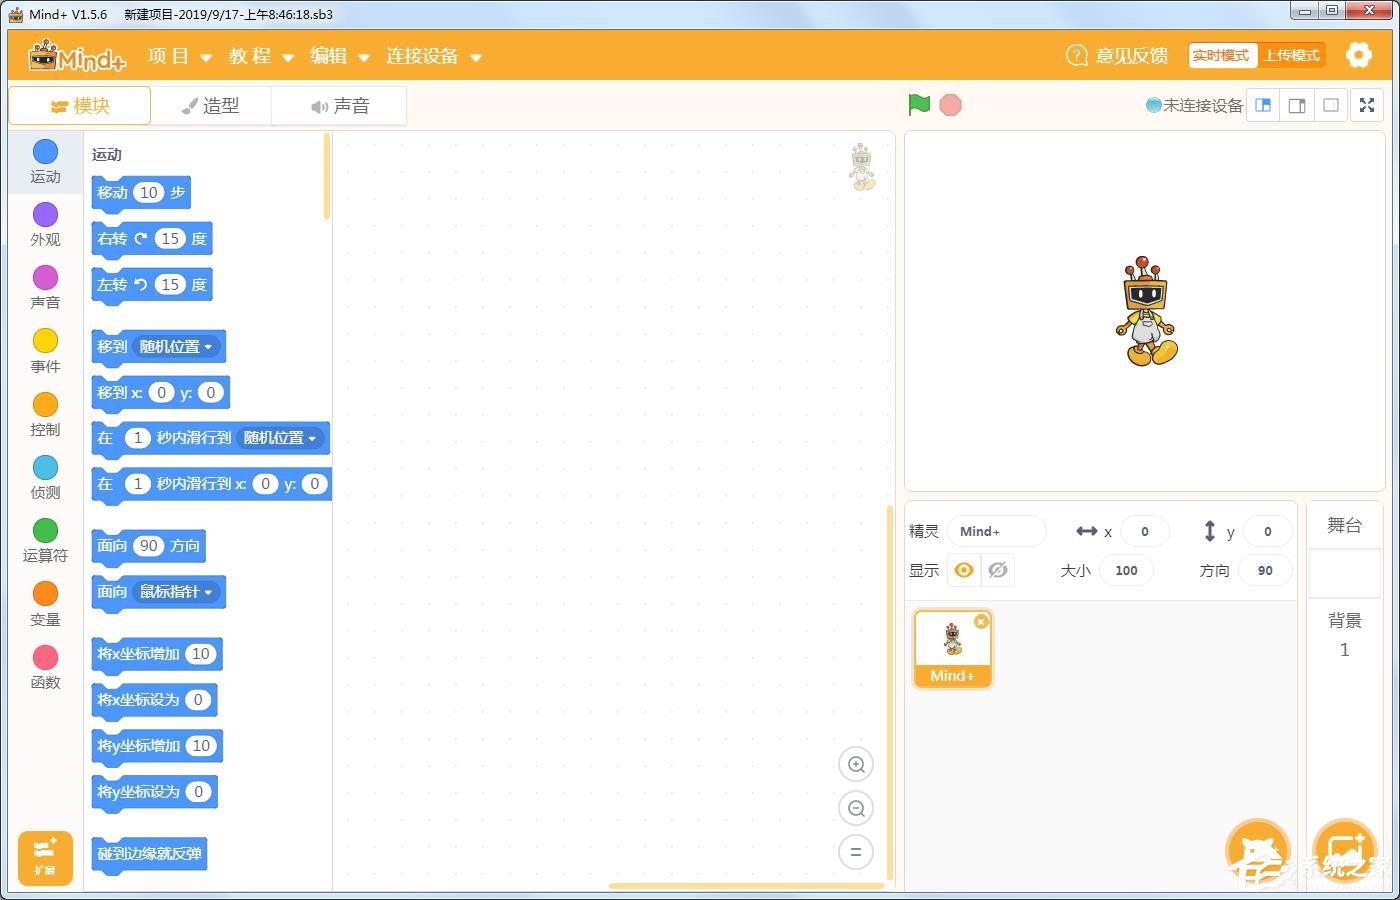The width and height of the screenshot is (1400, 900).
Task: Zoom in on the script workspace
Action: point(856,765)
